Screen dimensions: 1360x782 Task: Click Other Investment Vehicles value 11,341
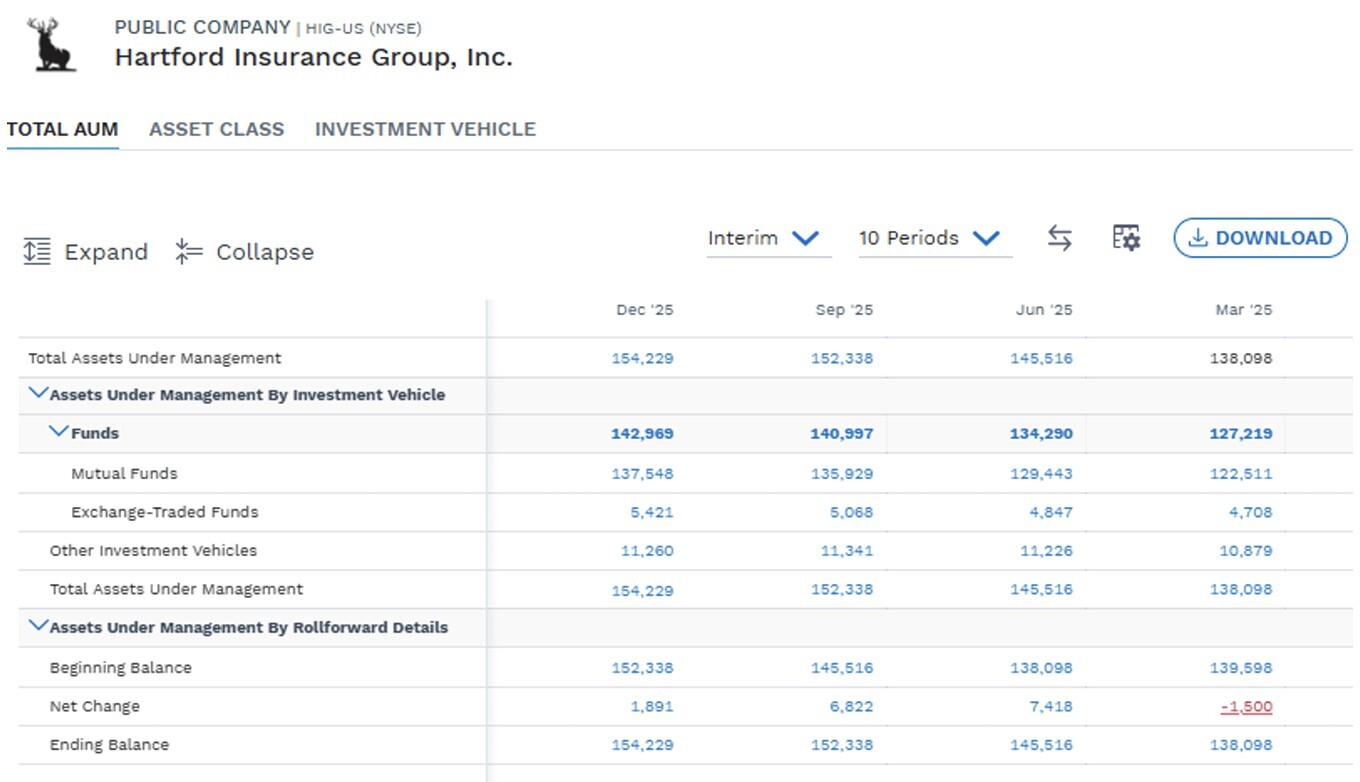847,551
